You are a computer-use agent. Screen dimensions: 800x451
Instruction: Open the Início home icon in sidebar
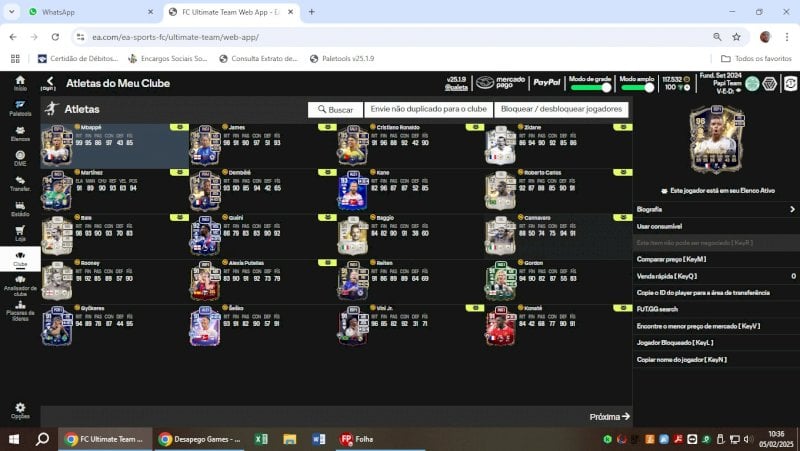pos(20,83)
